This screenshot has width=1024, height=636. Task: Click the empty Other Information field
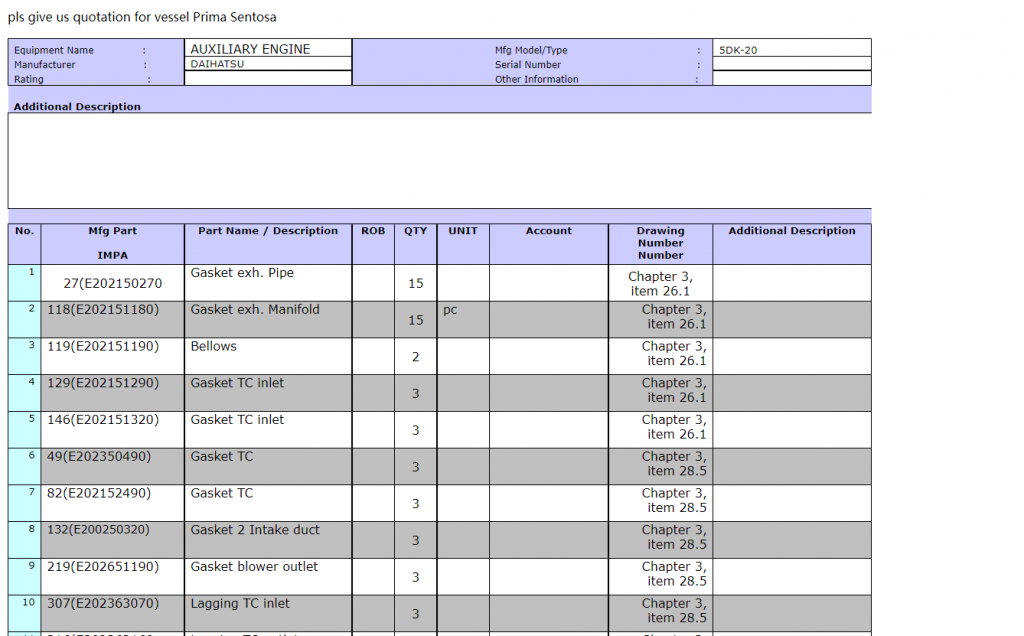tap(791, 78)
